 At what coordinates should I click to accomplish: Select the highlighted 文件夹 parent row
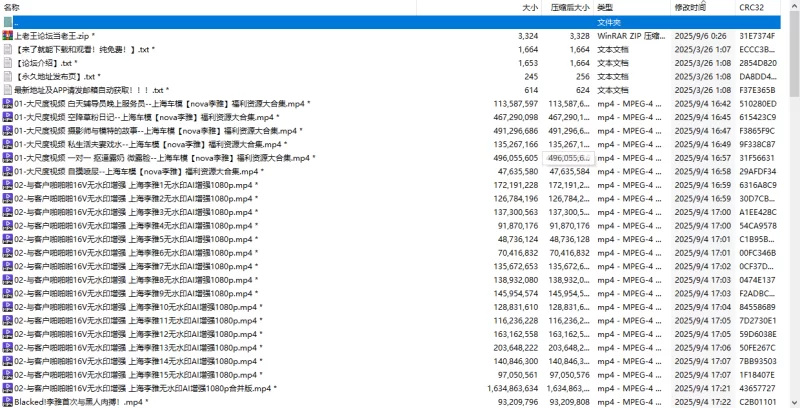[x=390, y=22]
